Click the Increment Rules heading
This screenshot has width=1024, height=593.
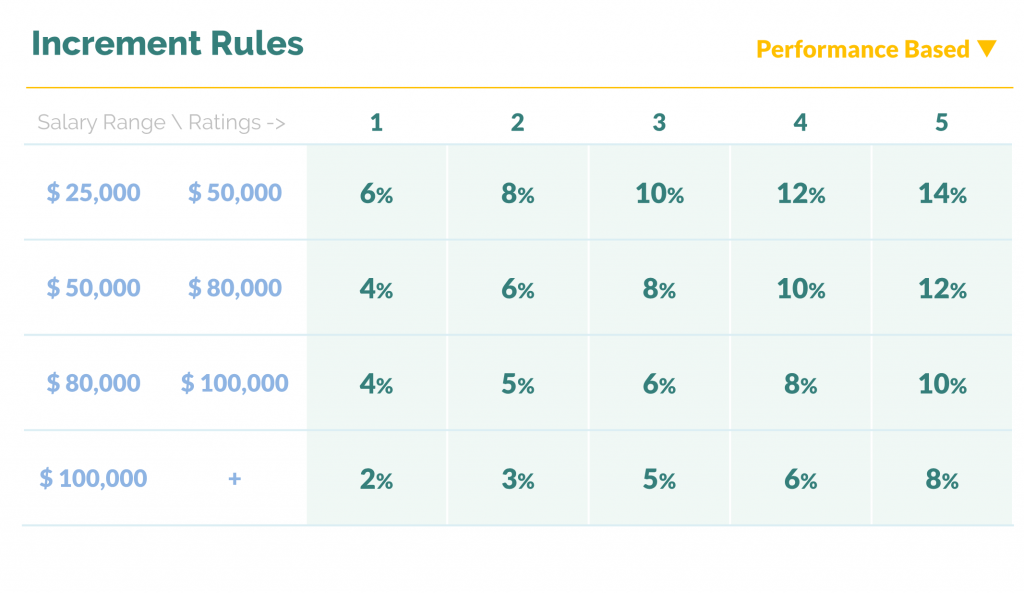click(167, 44)
